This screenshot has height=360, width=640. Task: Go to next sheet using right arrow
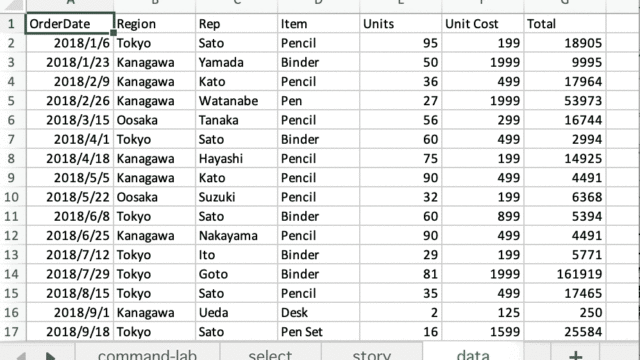tap(50, 356)
